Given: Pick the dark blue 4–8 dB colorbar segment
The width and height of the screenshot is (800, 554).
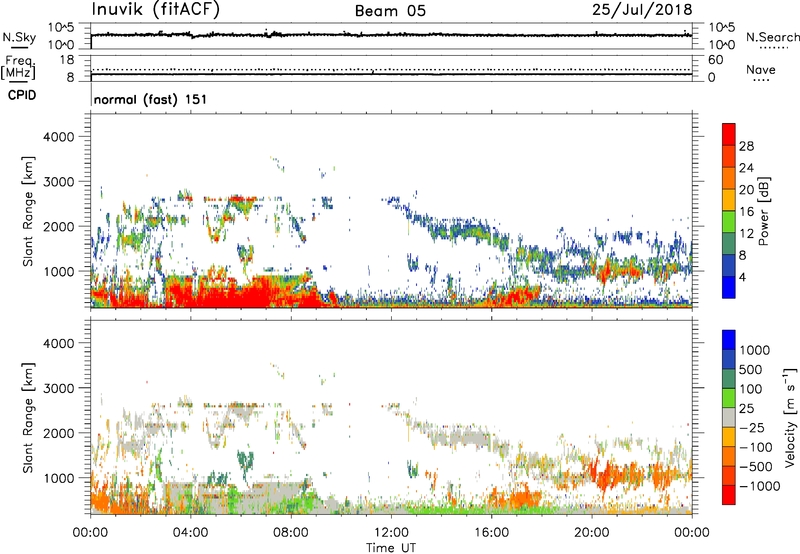Looking at the screenshot, I should (x=729, y=265).
